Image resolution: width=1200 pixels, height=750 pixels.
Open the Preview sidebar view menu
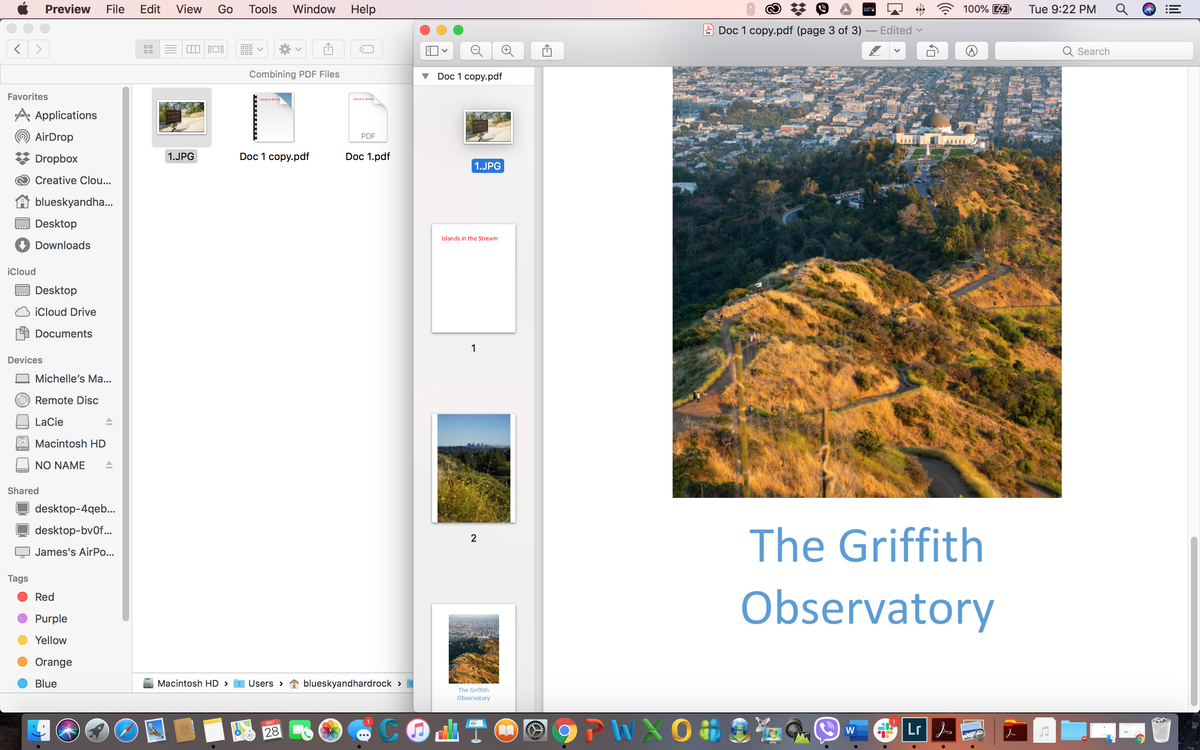click(x=437, y=50)
